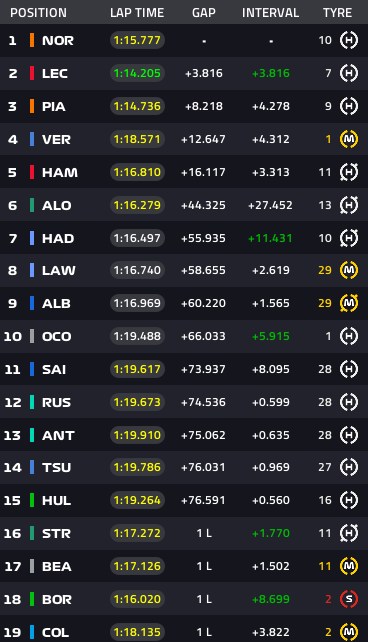This screenshot has width=368, height=642.
Task: Click Stroll's 1:17.272 lap time
Action: 137,533
